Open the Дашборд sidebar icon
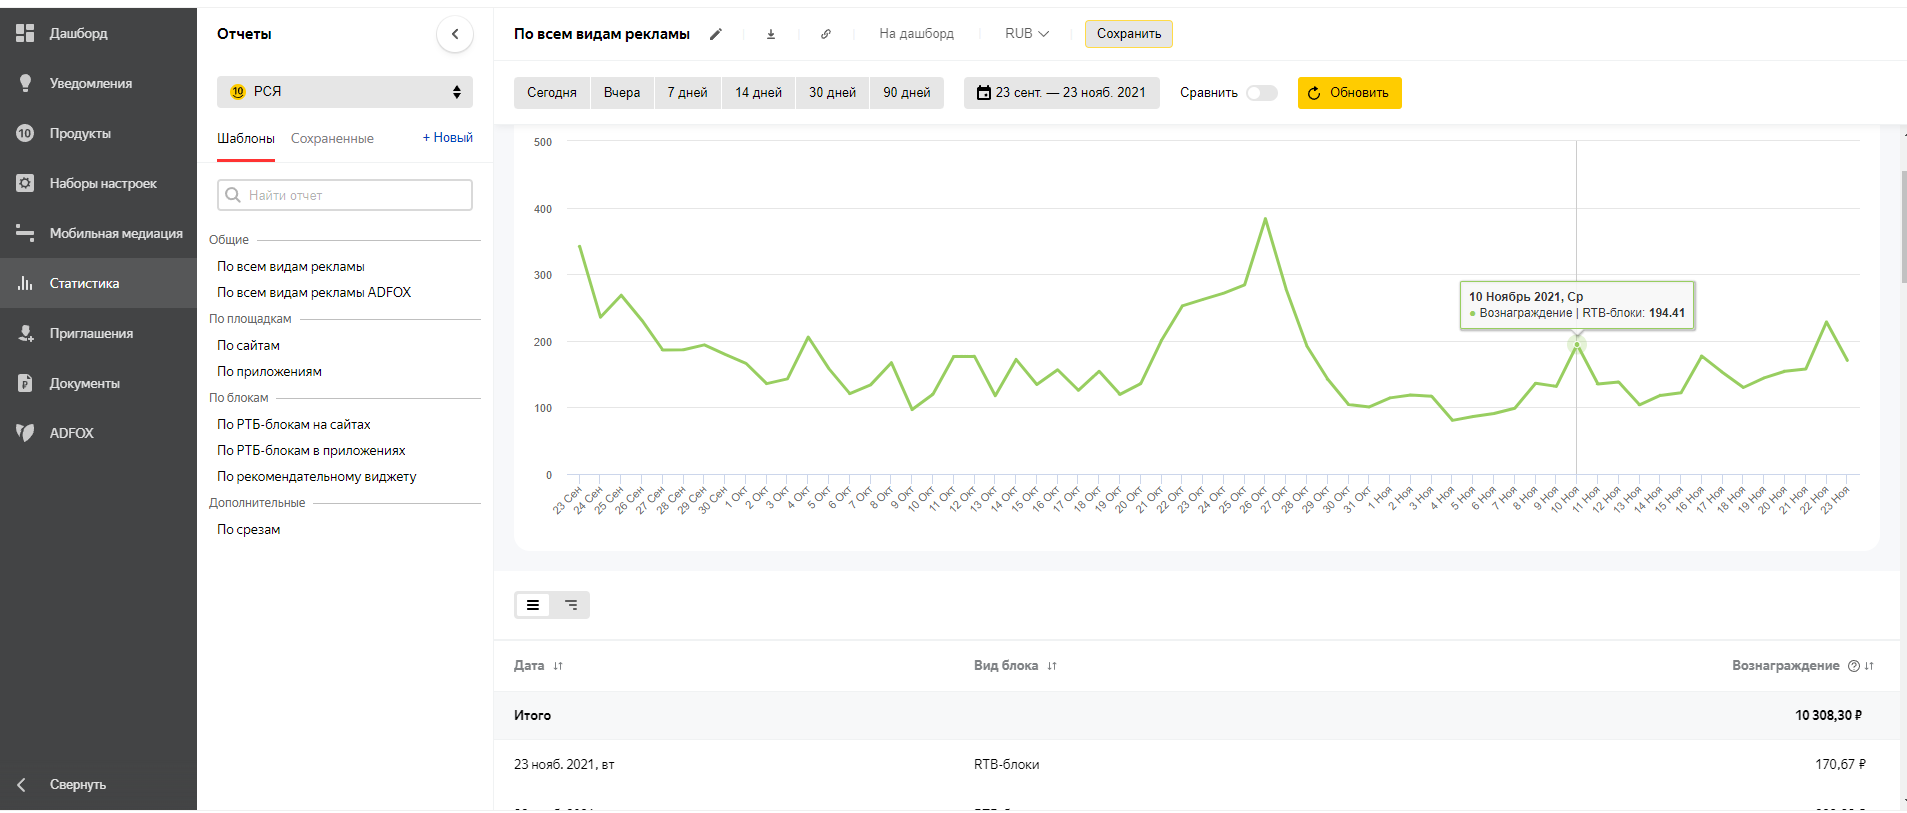The height and width of the screenshot is (813, 1907). (25, 33)
